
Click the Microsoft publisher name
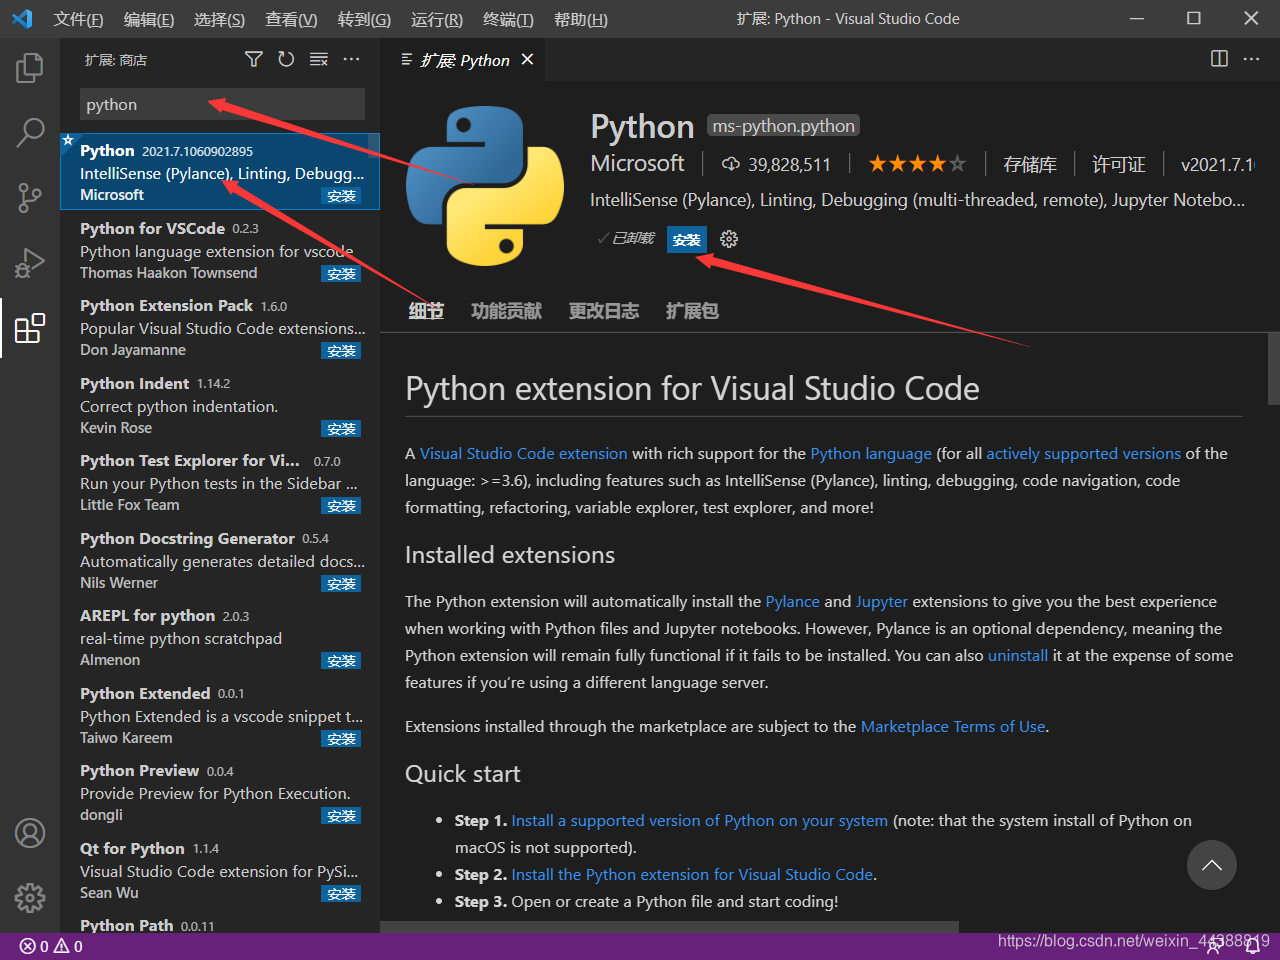(x=637, y=163)
